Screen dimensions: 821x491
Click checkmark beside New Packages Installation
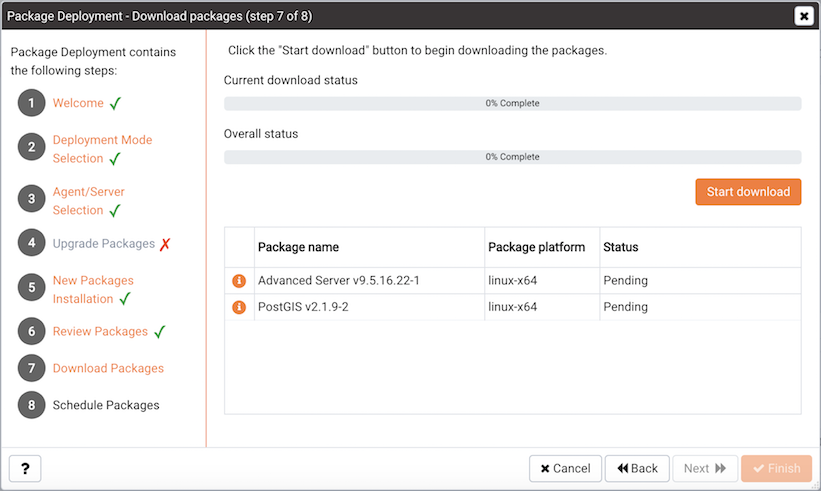(x=125, y=299)
